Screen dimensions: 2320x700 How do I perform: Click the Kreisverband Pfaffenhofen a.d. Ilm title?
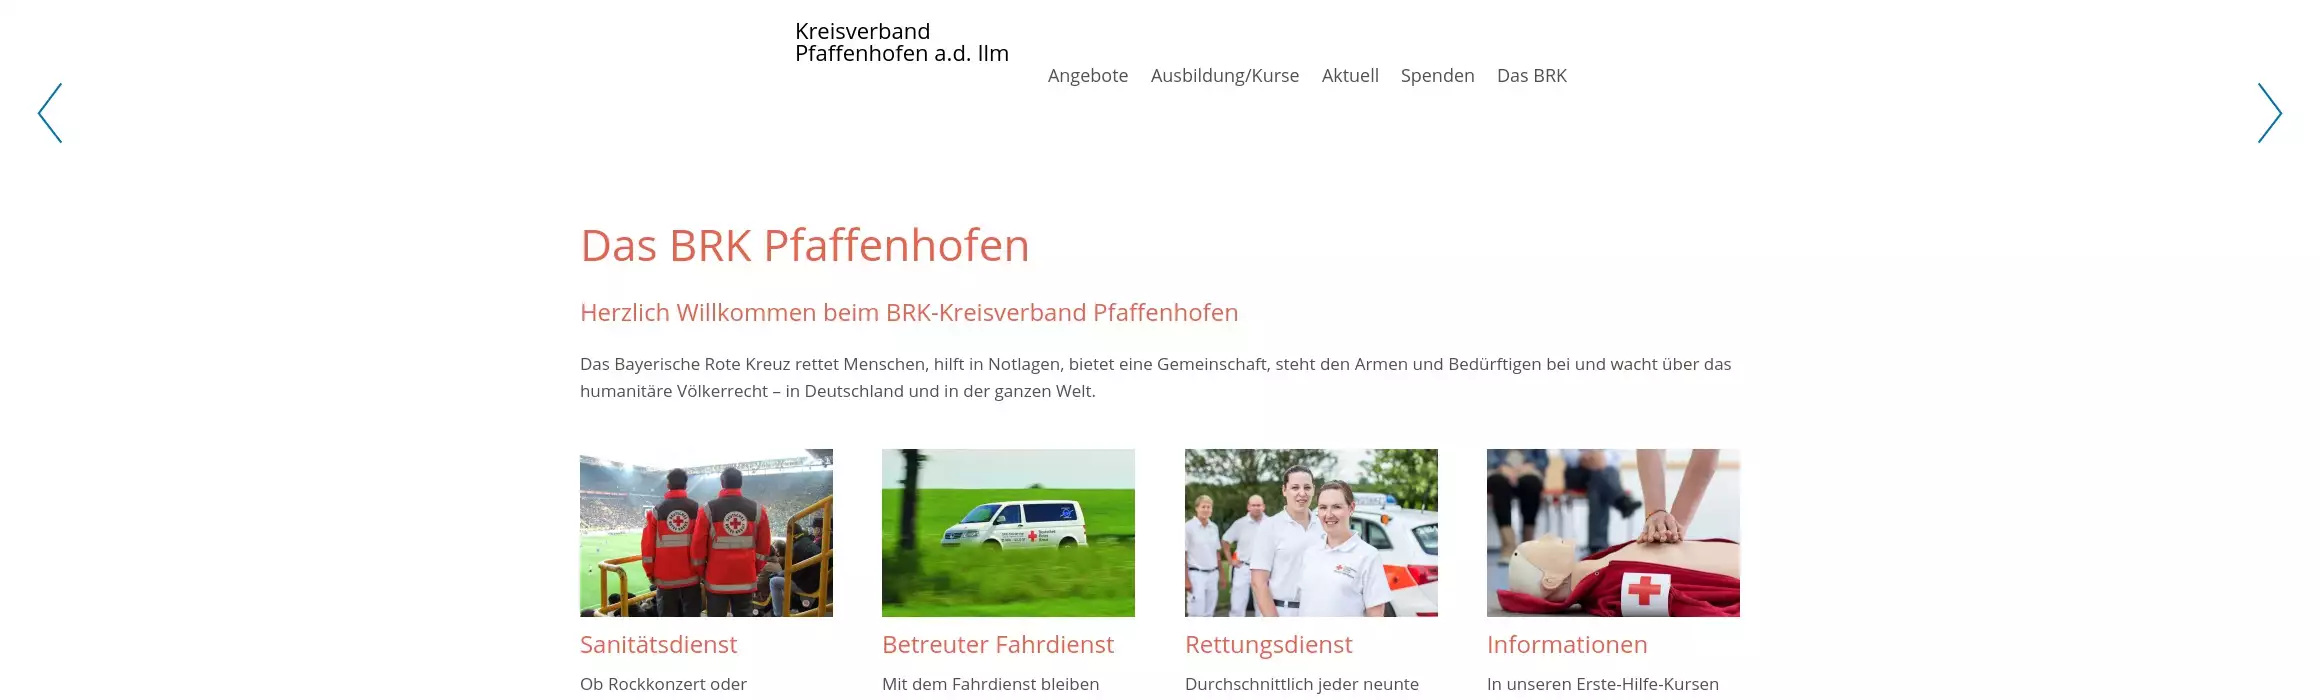click(901, 43)
